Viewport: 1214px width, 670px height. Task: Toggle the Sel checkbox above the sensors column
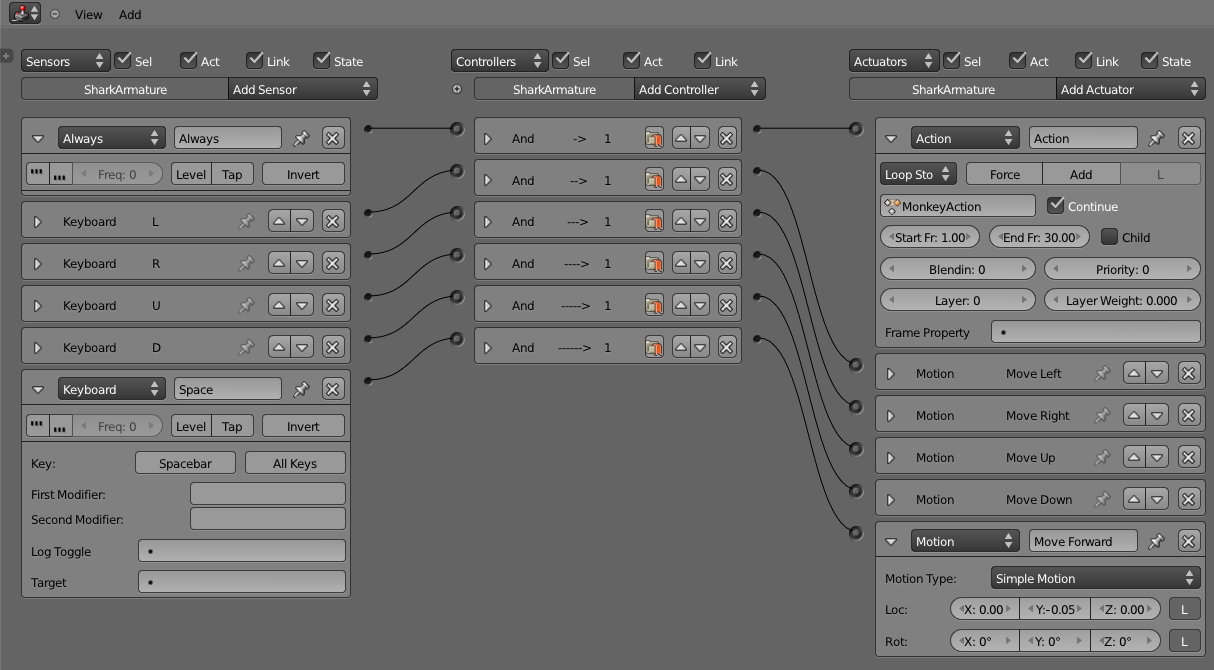[x=123, y=60]
